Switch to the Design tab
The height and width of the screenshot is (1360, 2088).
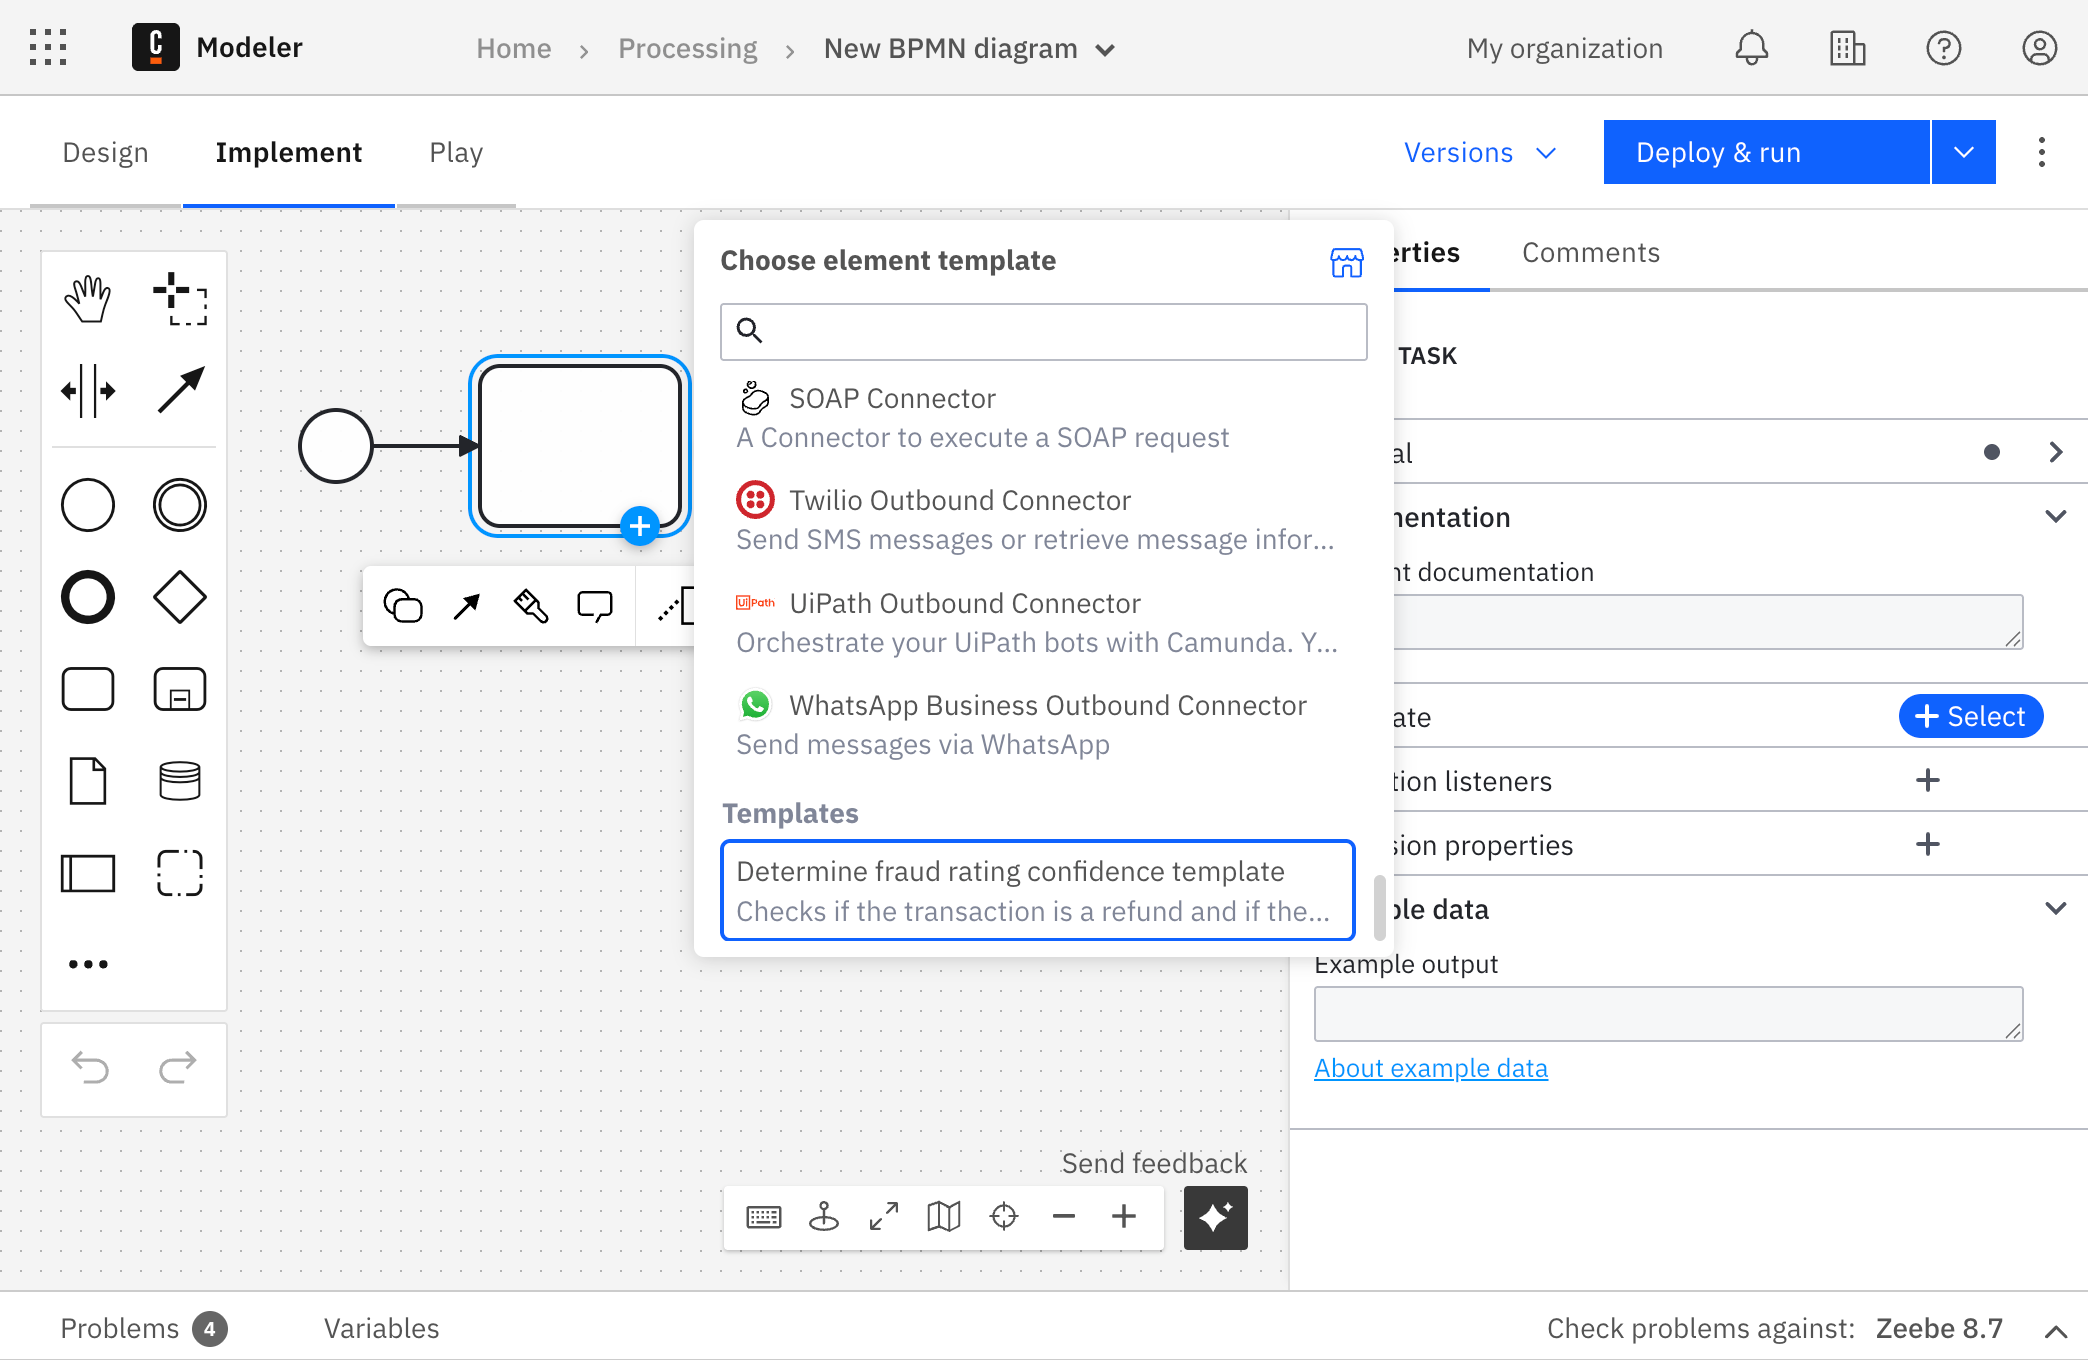(x=105, y=153)
